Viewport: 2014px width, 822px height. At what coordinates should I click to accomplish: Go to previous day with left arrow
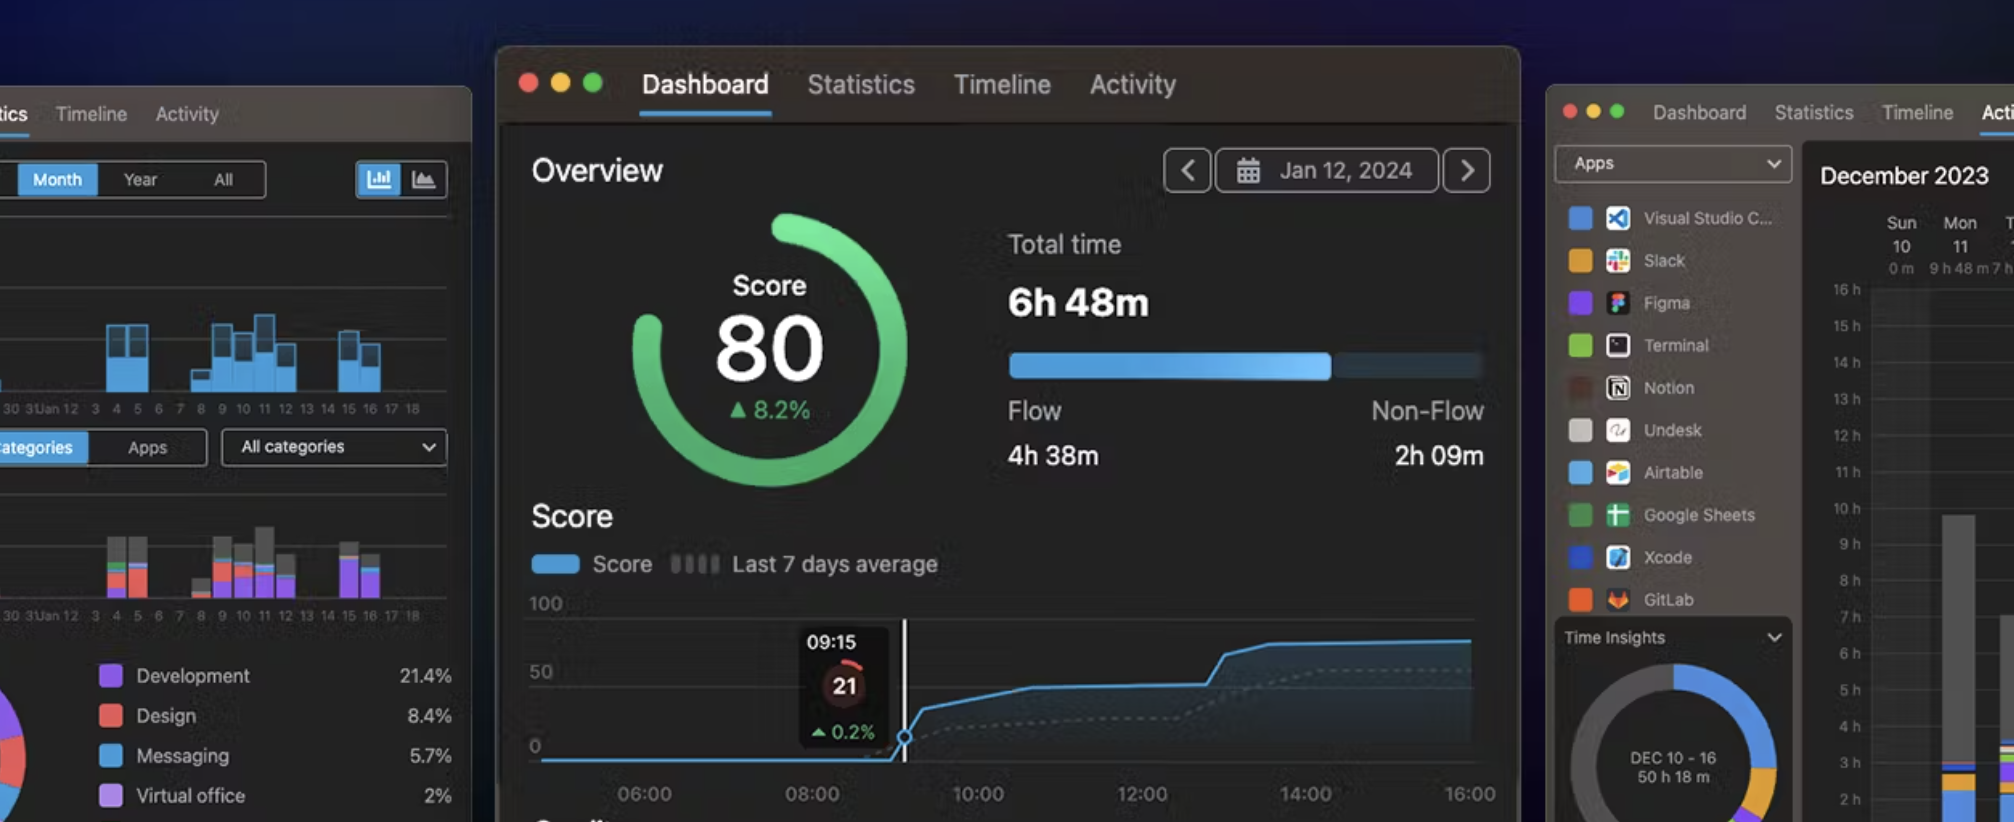point(1187,170)
